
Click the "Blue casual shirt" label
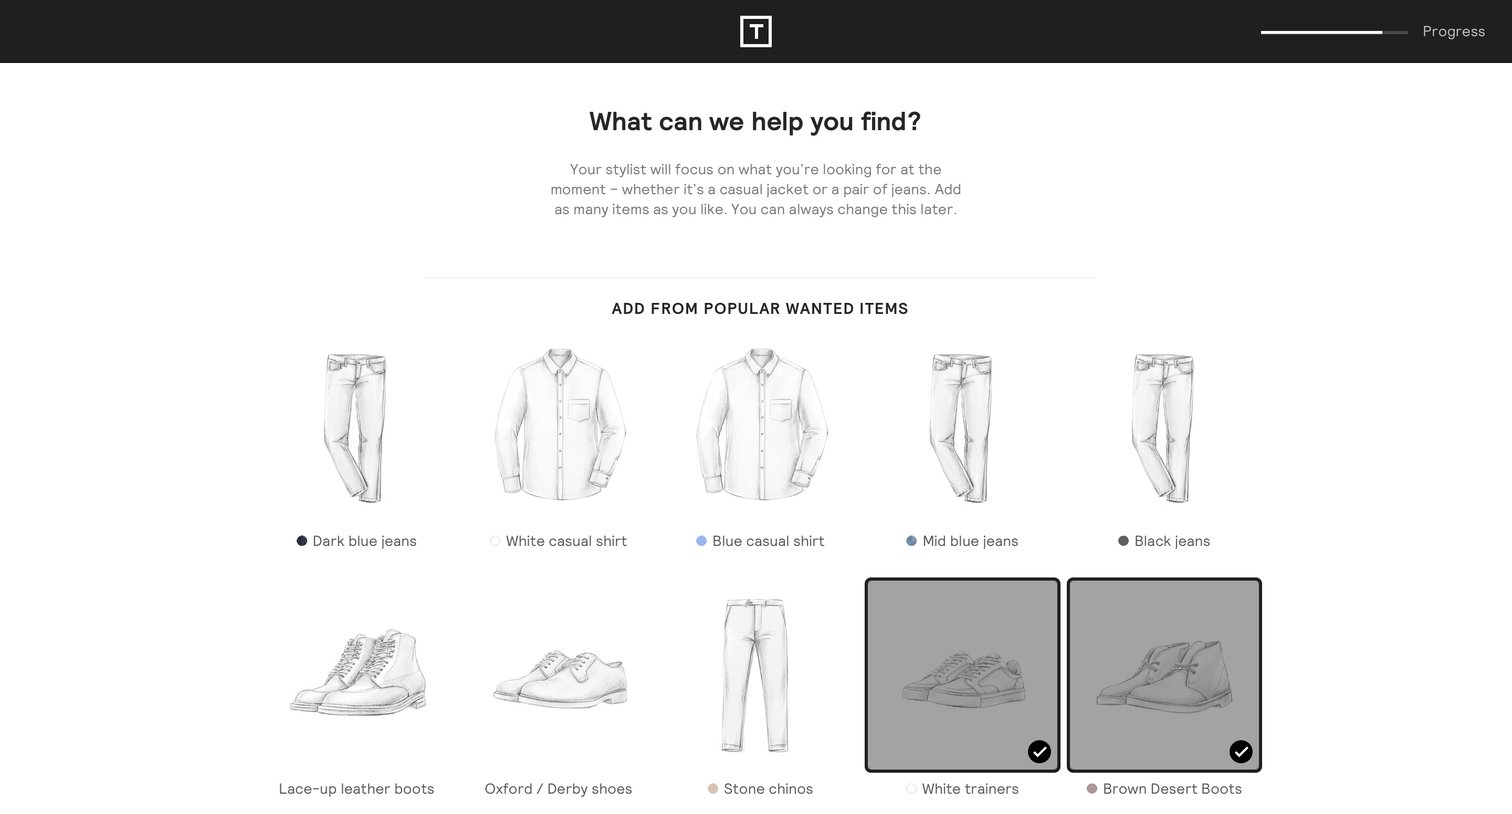[x=768, y=541]
